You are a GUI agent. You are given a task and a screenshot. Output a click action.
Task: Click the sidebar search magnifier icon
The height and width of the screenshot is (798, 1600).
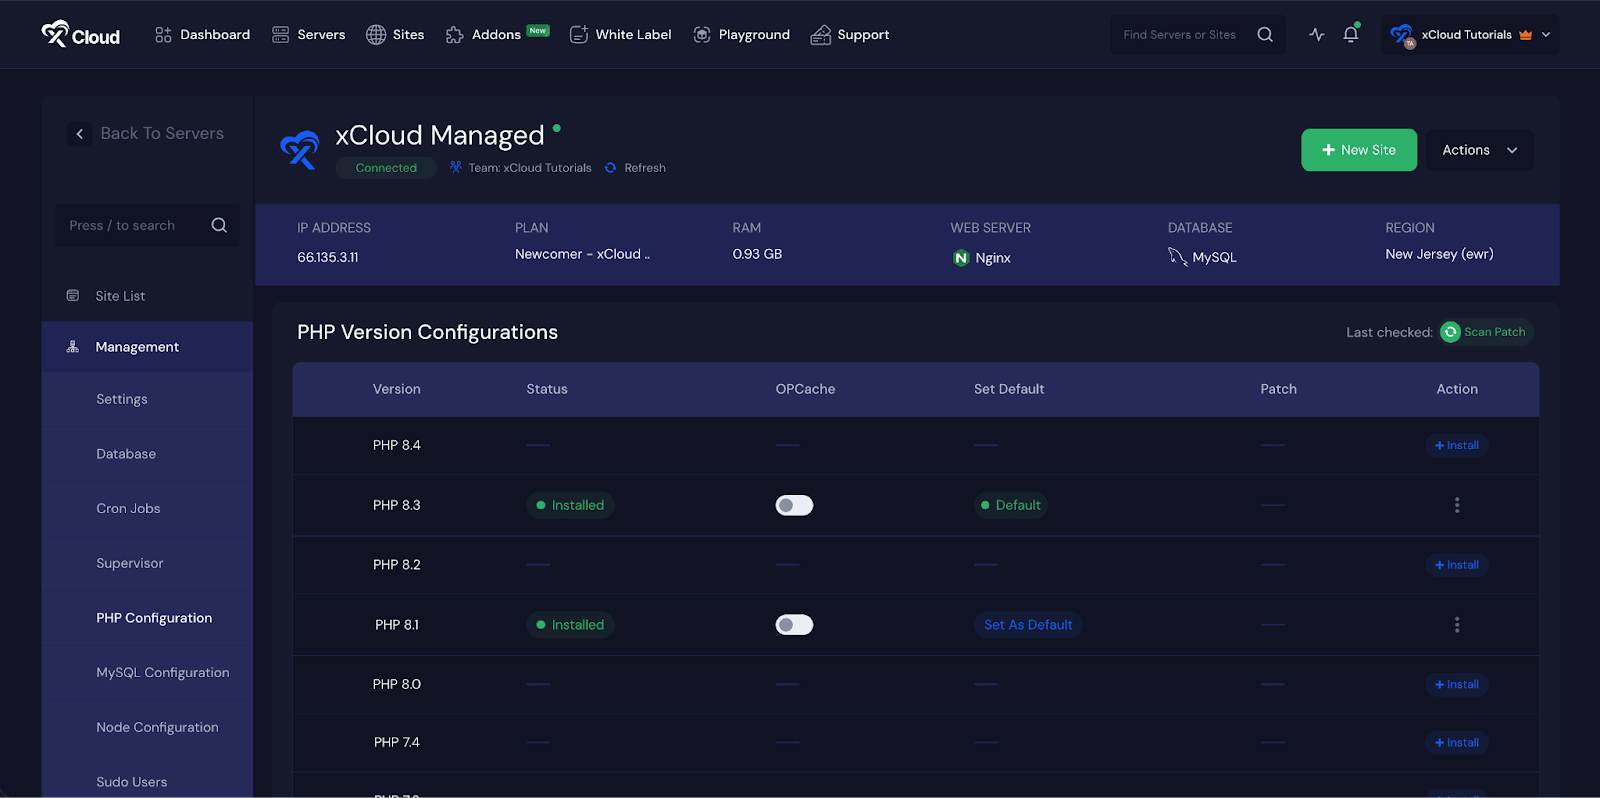click(x=219, y=226)
